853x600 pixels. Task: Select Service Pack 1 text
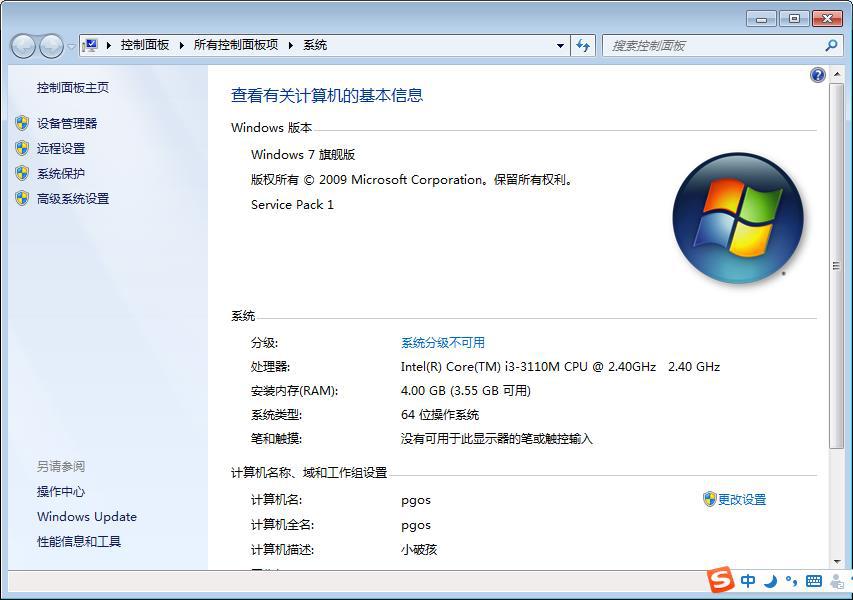click(x=292, y=205)
